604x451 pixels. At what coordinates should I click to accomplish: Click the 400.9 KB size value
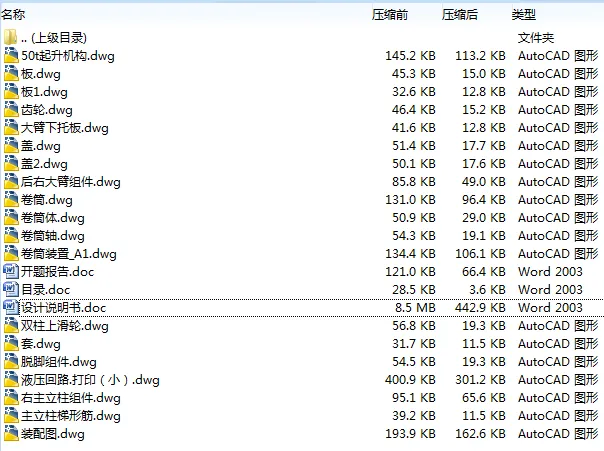(410, 380)
